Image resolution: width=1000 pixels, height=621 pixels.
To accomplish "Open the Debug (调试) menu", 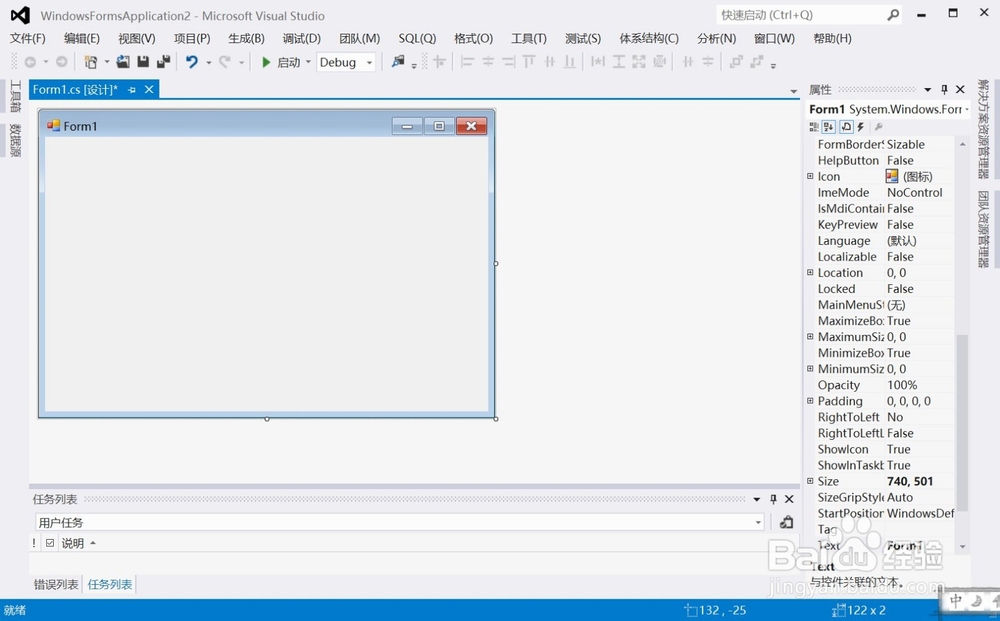I will tap(302, 38).
